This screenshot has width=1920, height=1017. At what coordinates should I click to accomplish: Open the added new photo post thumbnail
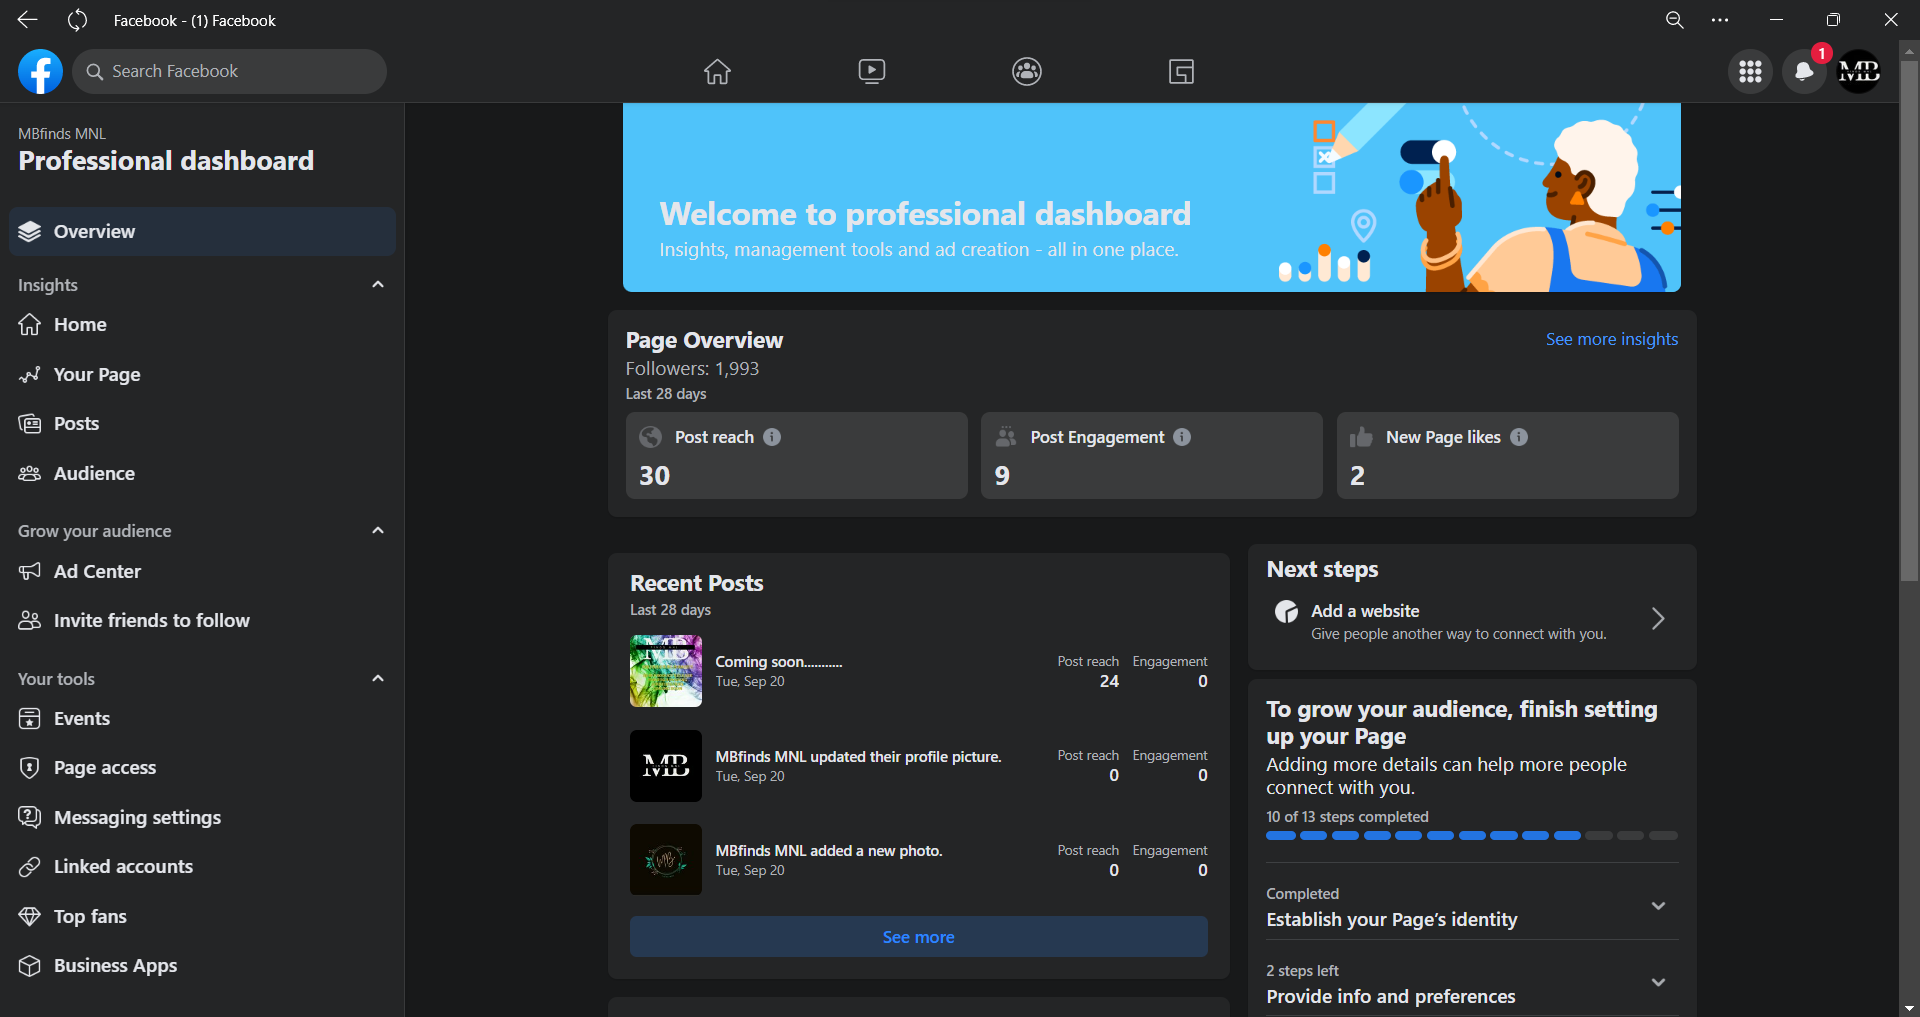pyautogui.click(x=666, y=860)
